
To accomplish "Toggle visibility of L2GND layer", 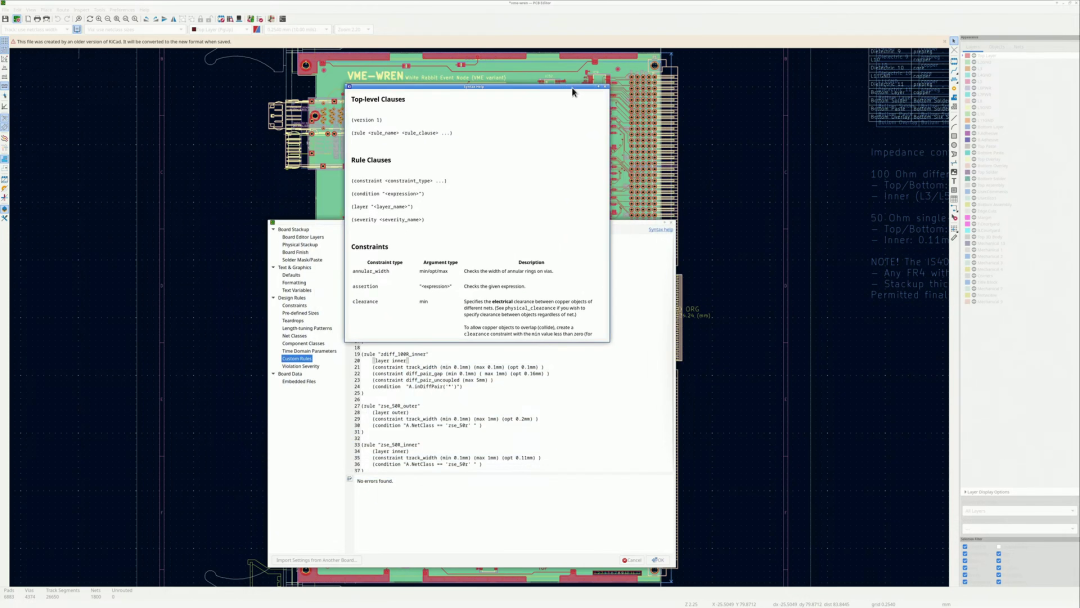I will 974,62.
